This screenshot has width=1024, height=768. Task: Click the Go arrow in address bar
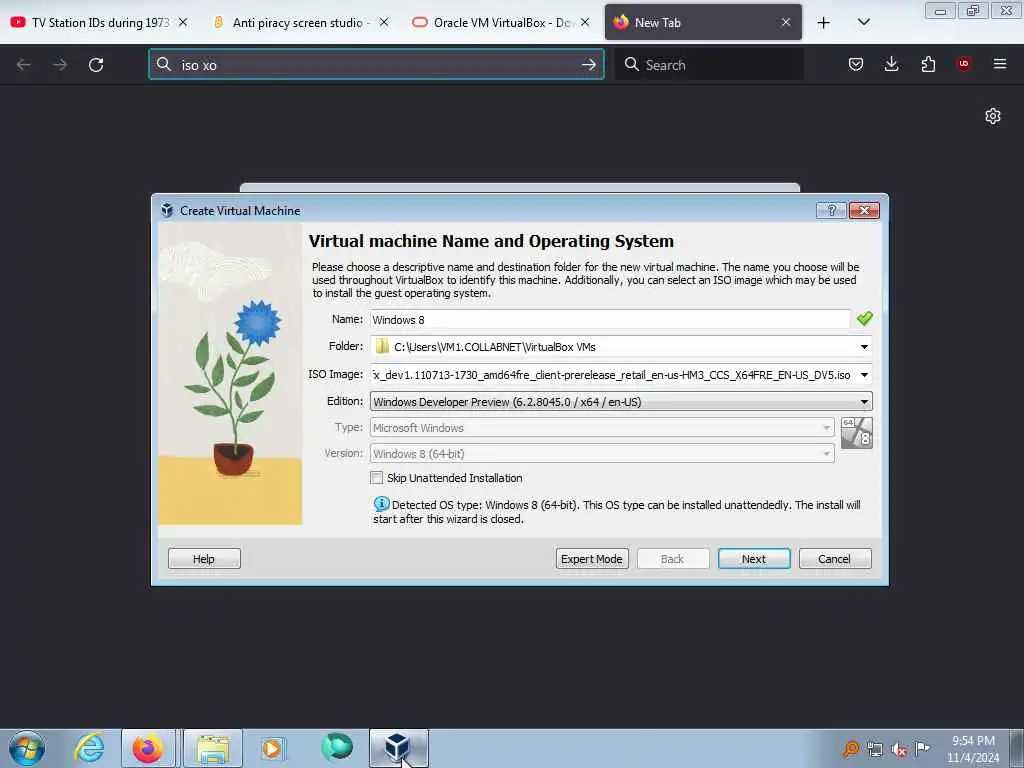[x=588, y=65]
